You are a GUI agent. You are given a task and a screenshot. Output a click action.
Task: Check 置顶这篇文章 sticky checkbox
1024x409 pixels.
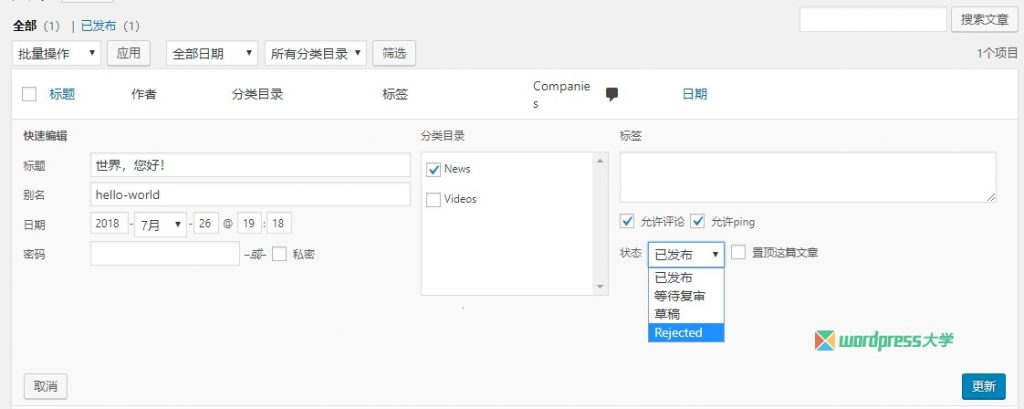(x=738, y=253)
